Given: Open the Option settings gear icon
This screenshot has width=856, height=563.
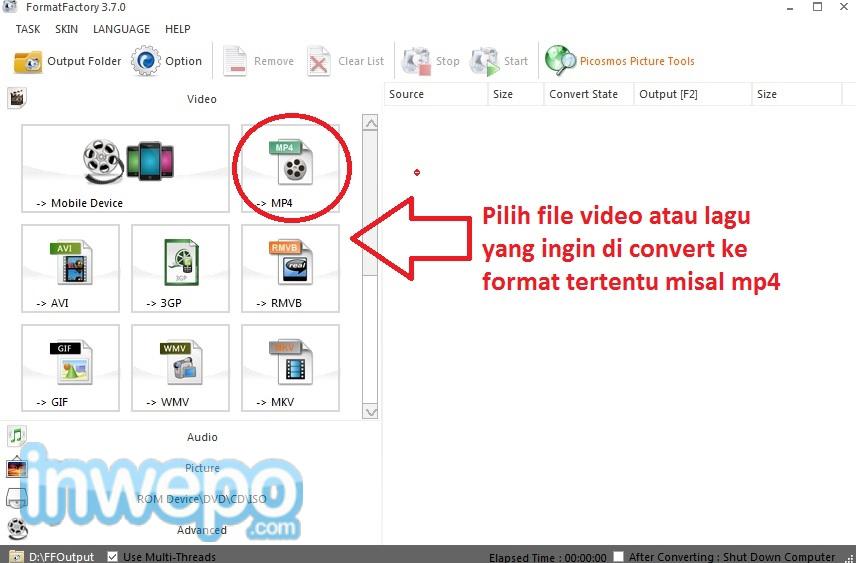Looking at the screenshot, I should pyautogui.click(x=146, y=61).
